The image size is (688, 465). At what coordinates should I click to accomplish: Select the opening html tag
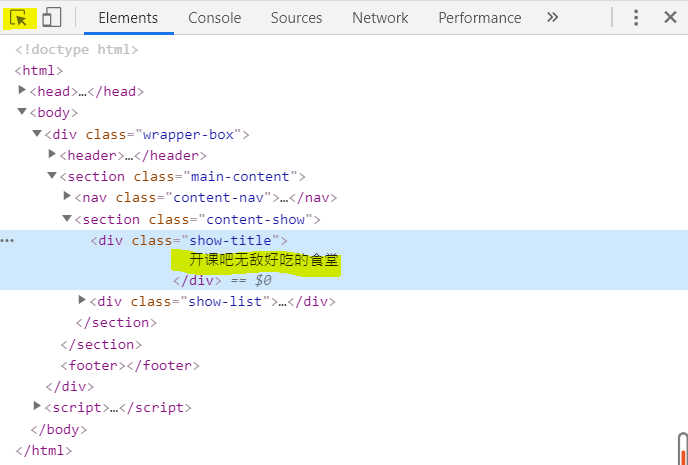point(39,71)
